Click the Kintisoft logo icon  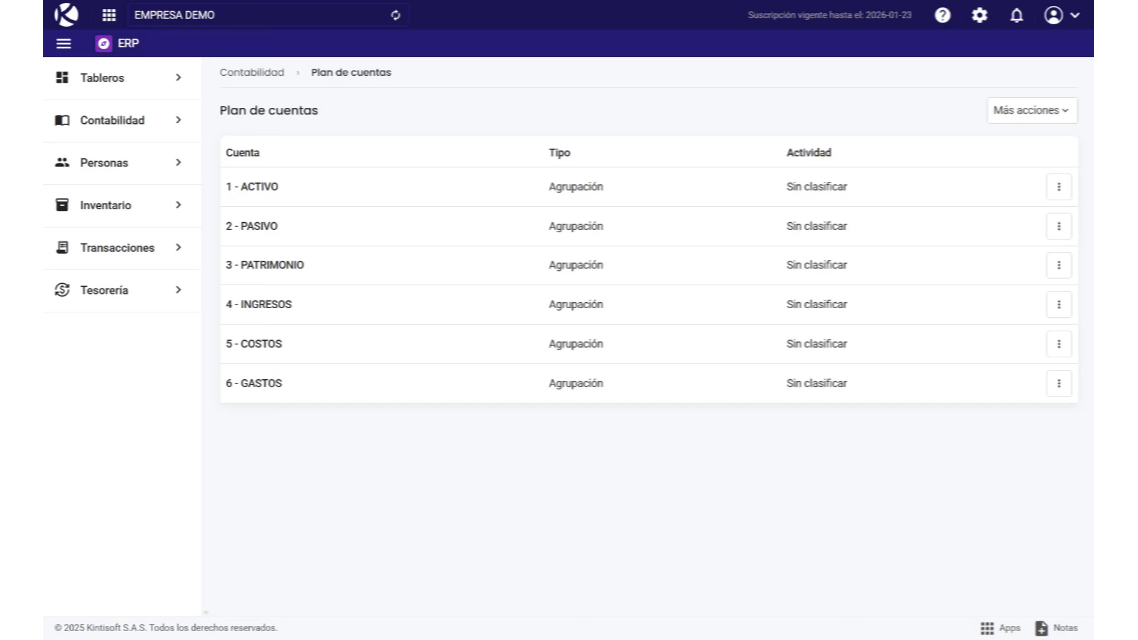(x=66, y=15)
